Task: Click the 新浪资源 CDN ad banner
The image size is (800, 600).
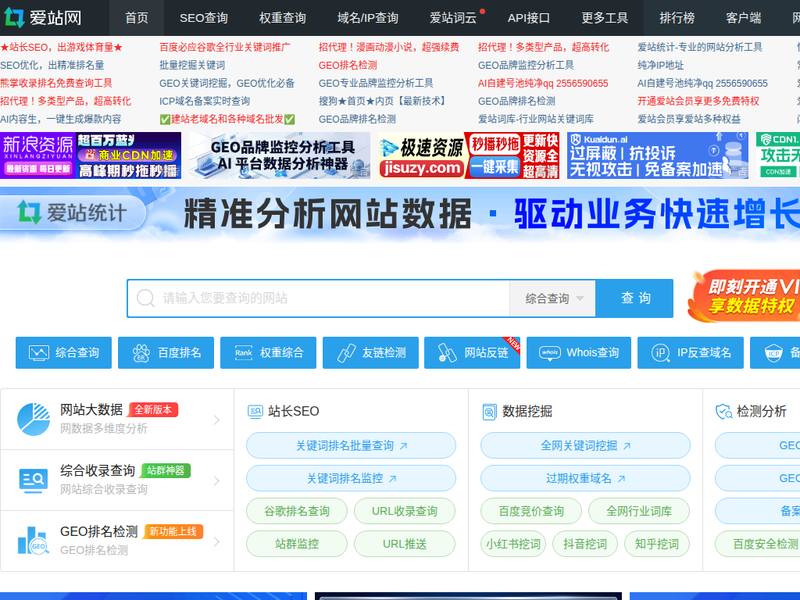Action: tap(90, 155)
